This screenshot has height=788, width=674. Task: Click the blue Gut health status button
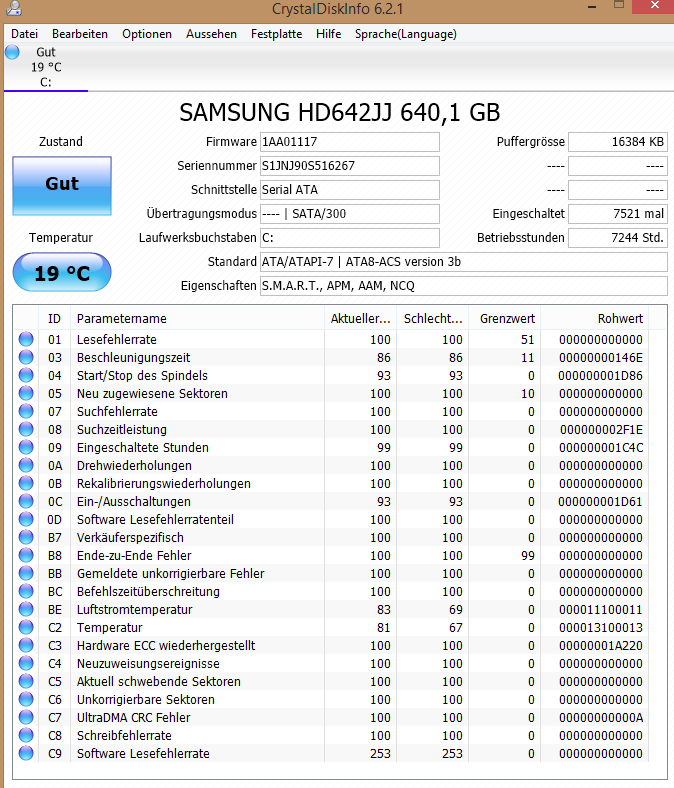tap(62, 185)
